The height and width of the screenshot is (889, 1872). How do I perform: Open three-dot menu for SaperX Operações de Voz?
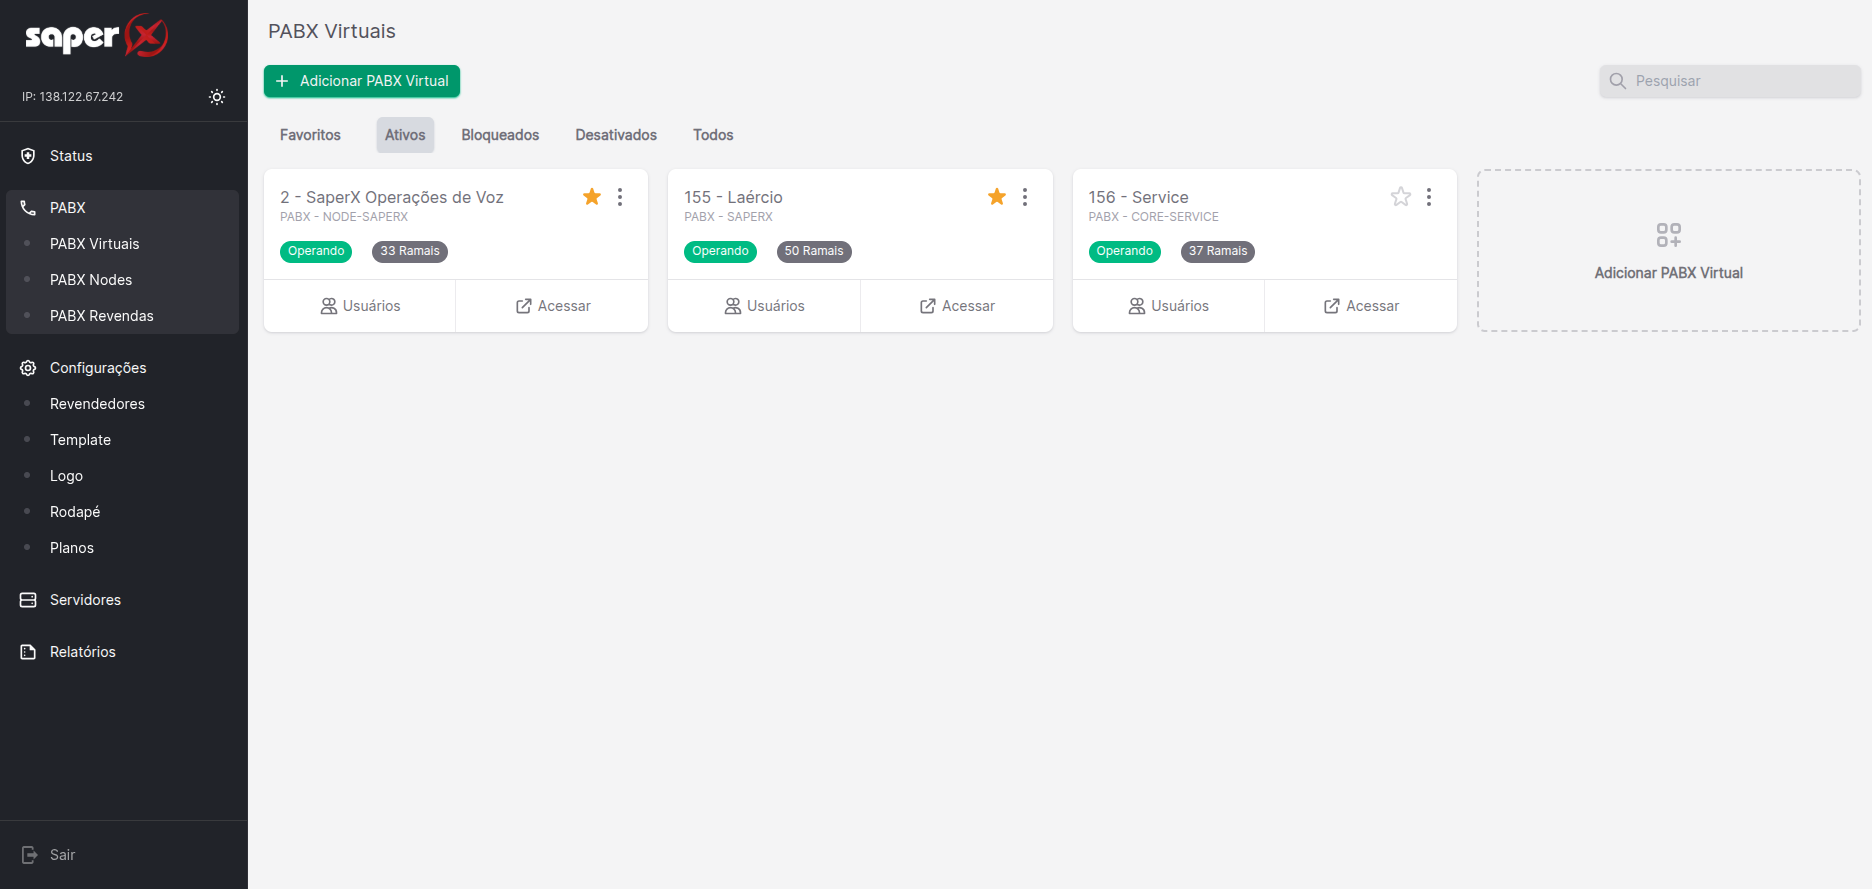(x=620, y=197)
